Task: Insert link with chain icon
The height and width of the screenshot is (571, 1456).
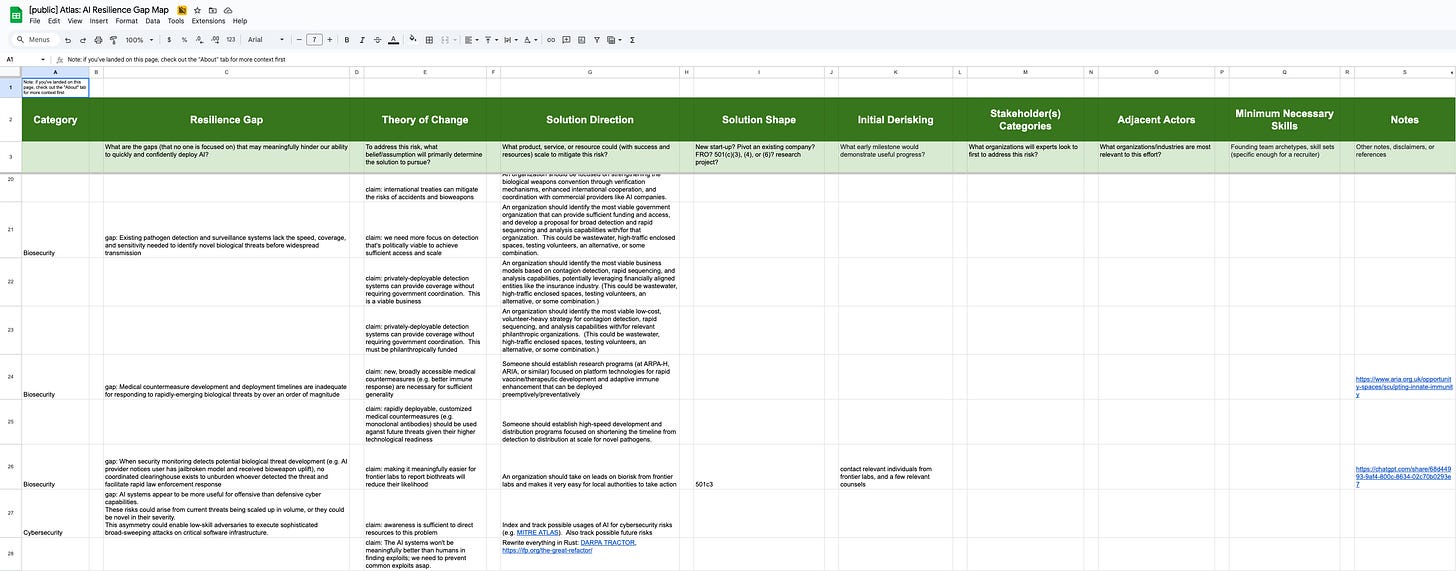Action: click(x=551, y=40)
